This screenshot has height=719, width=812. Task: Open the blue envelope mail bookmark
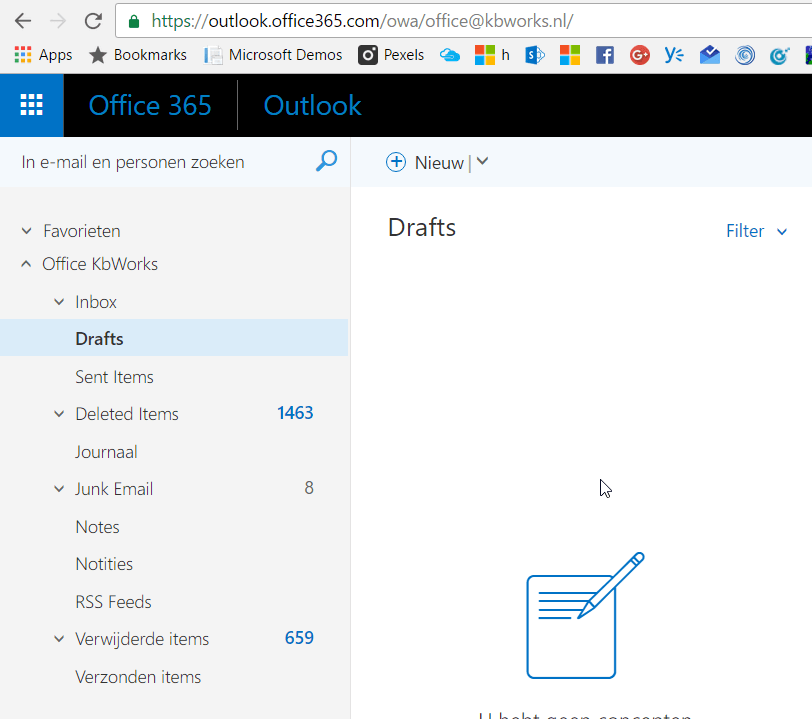(709, 54)
